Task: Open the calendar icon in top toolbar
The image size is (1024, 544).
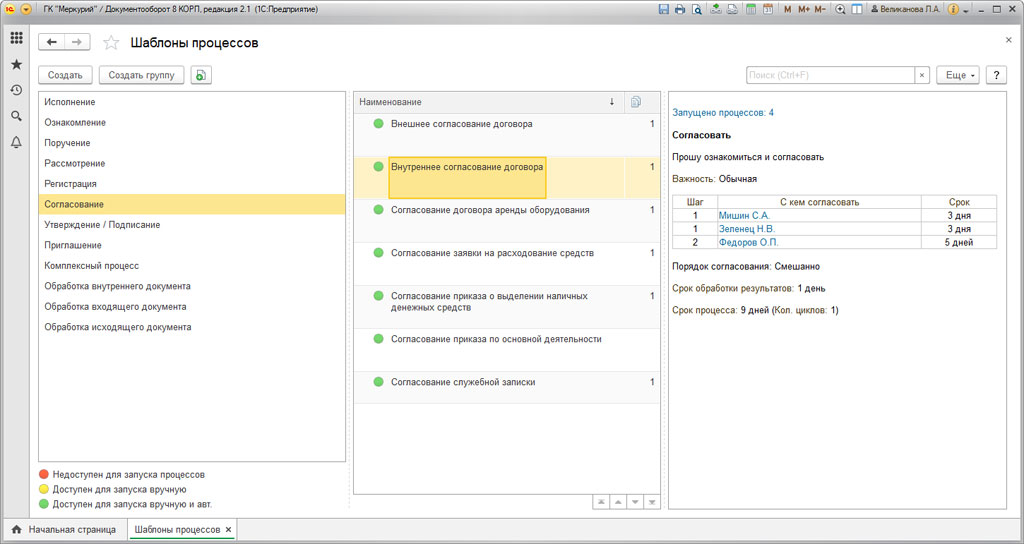Action: tap(768, 9)
